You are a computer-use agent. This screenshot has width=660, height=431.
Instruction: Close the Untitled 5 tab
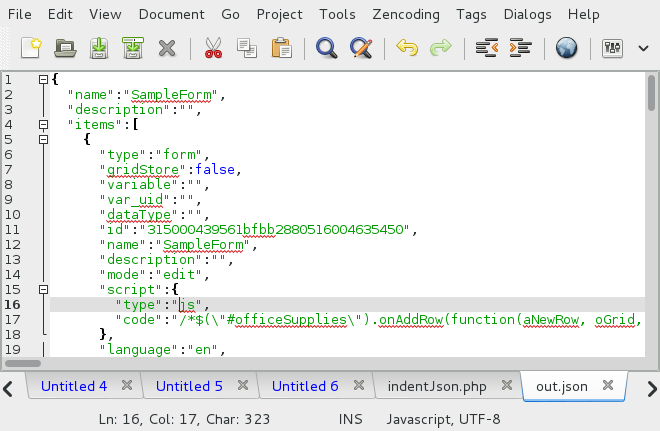pos(242,386)
